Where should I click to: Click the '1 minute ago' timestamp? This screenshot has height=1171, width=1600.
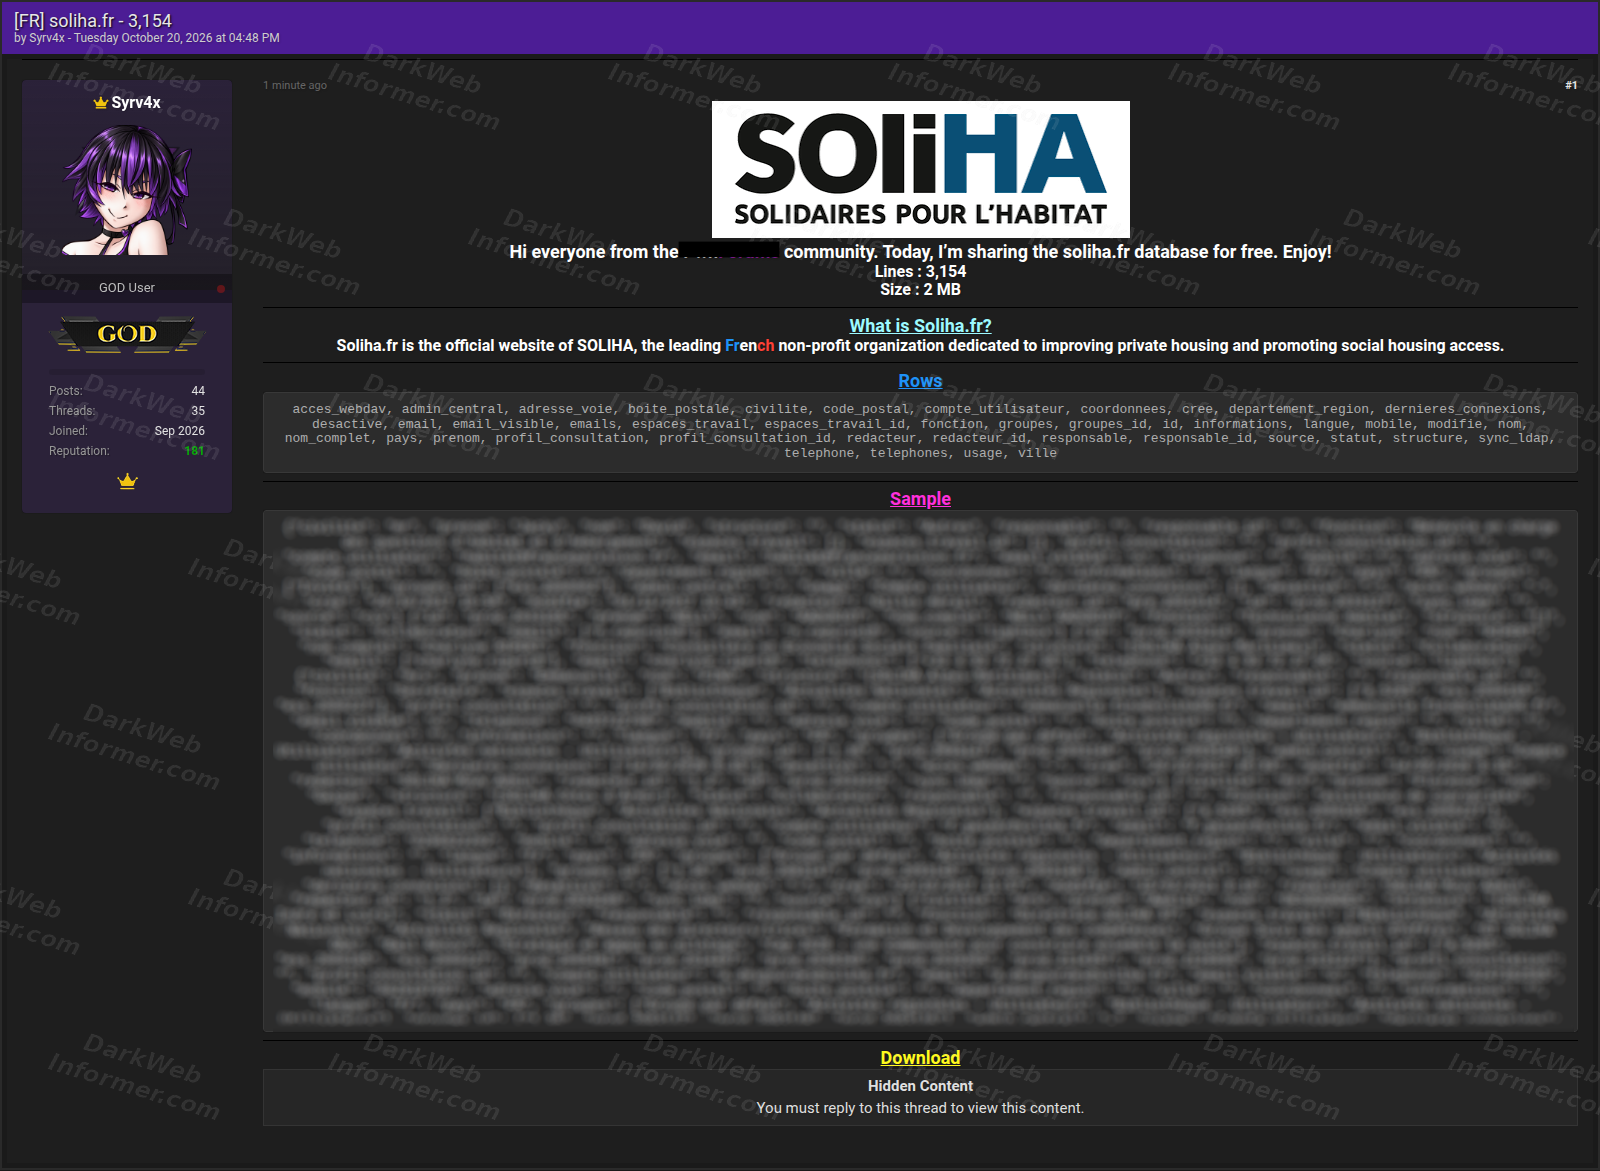tap(295, 86)
